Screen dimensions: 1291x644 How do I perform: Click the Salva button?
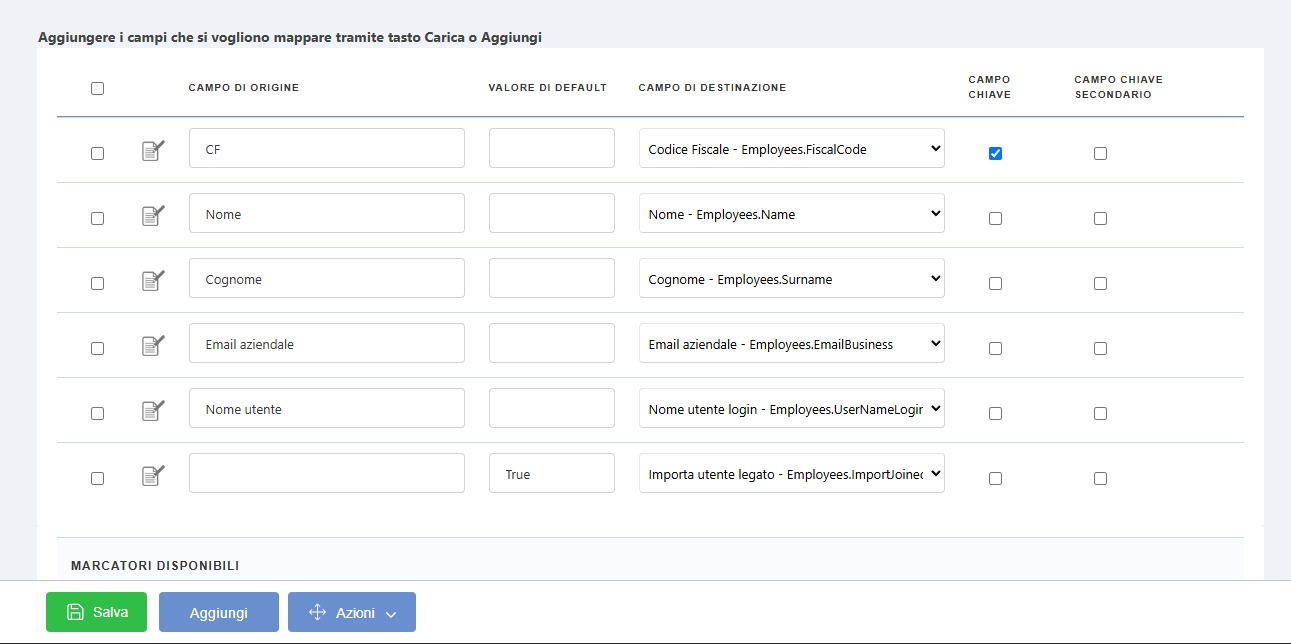pos(96,612)
